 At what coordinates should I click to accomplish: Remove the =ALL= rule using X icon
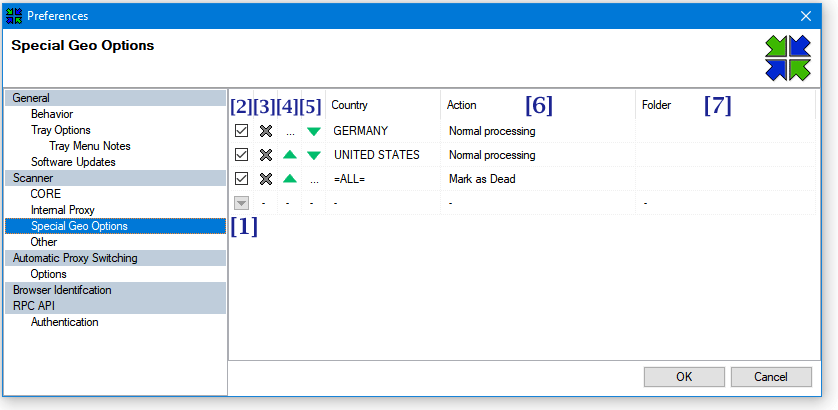pos(266,179)
